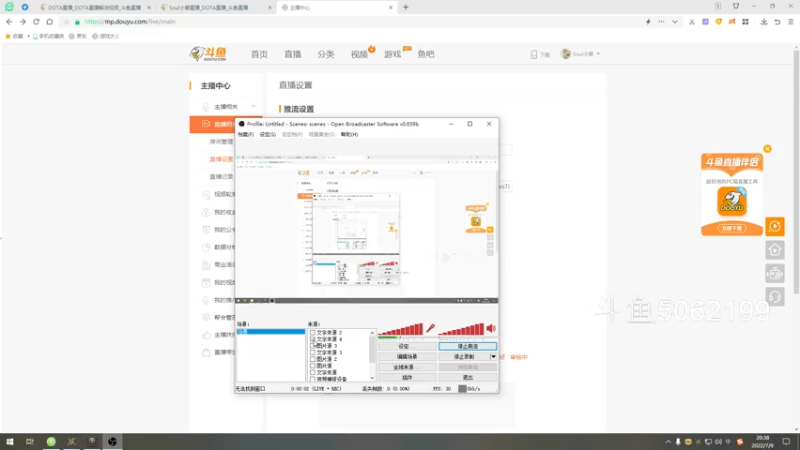Toggle the 图片源 source checkbox
The width and height of the screenshot is (800, 450).
pyautogui.click(x=313, y=366)
